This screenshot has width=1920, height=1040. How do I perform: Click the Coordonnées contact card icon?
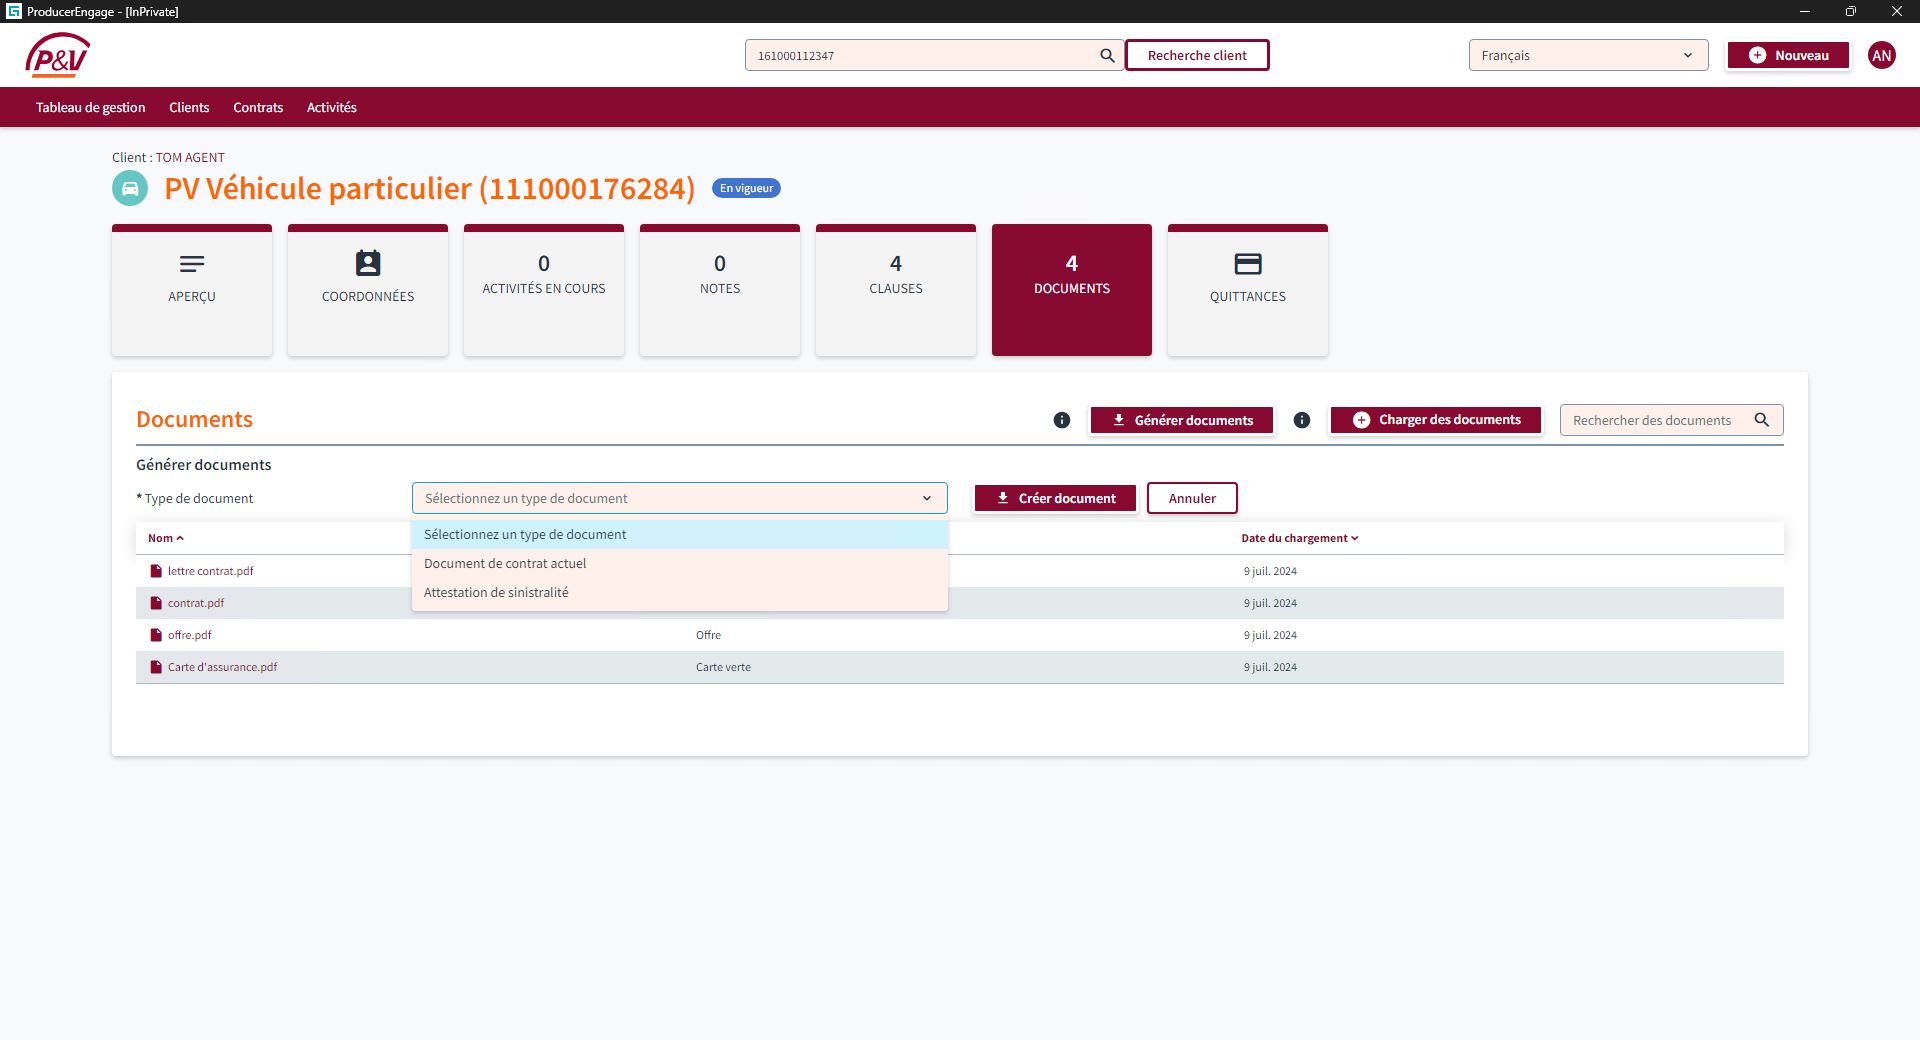pyautogui.click(x=368, y=263)
